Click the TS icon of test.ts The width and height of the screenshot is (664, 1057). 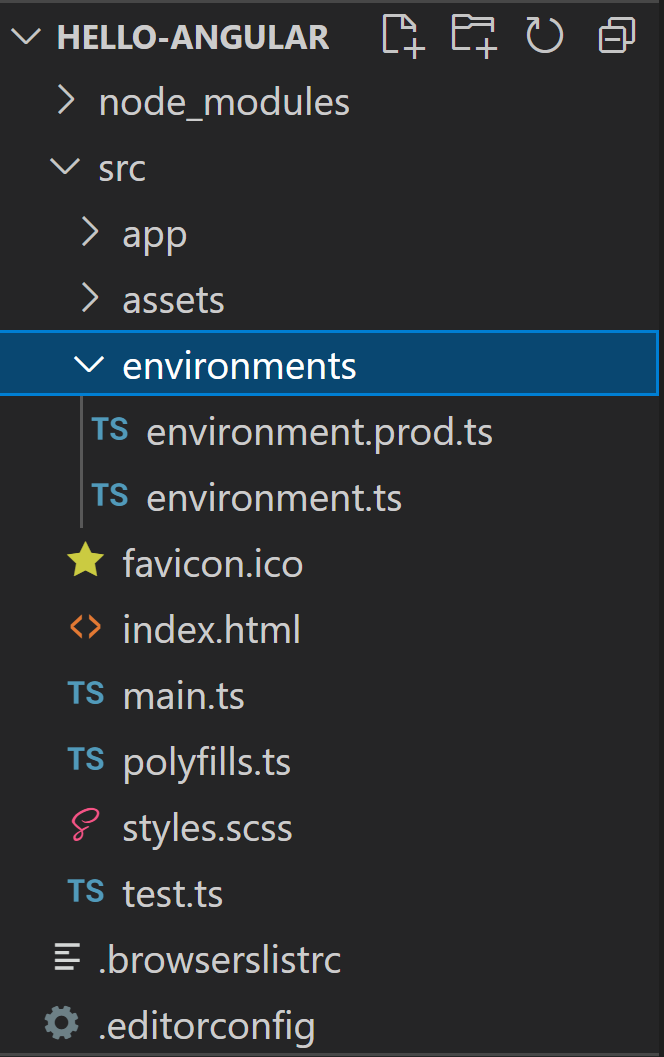point(86,891)
